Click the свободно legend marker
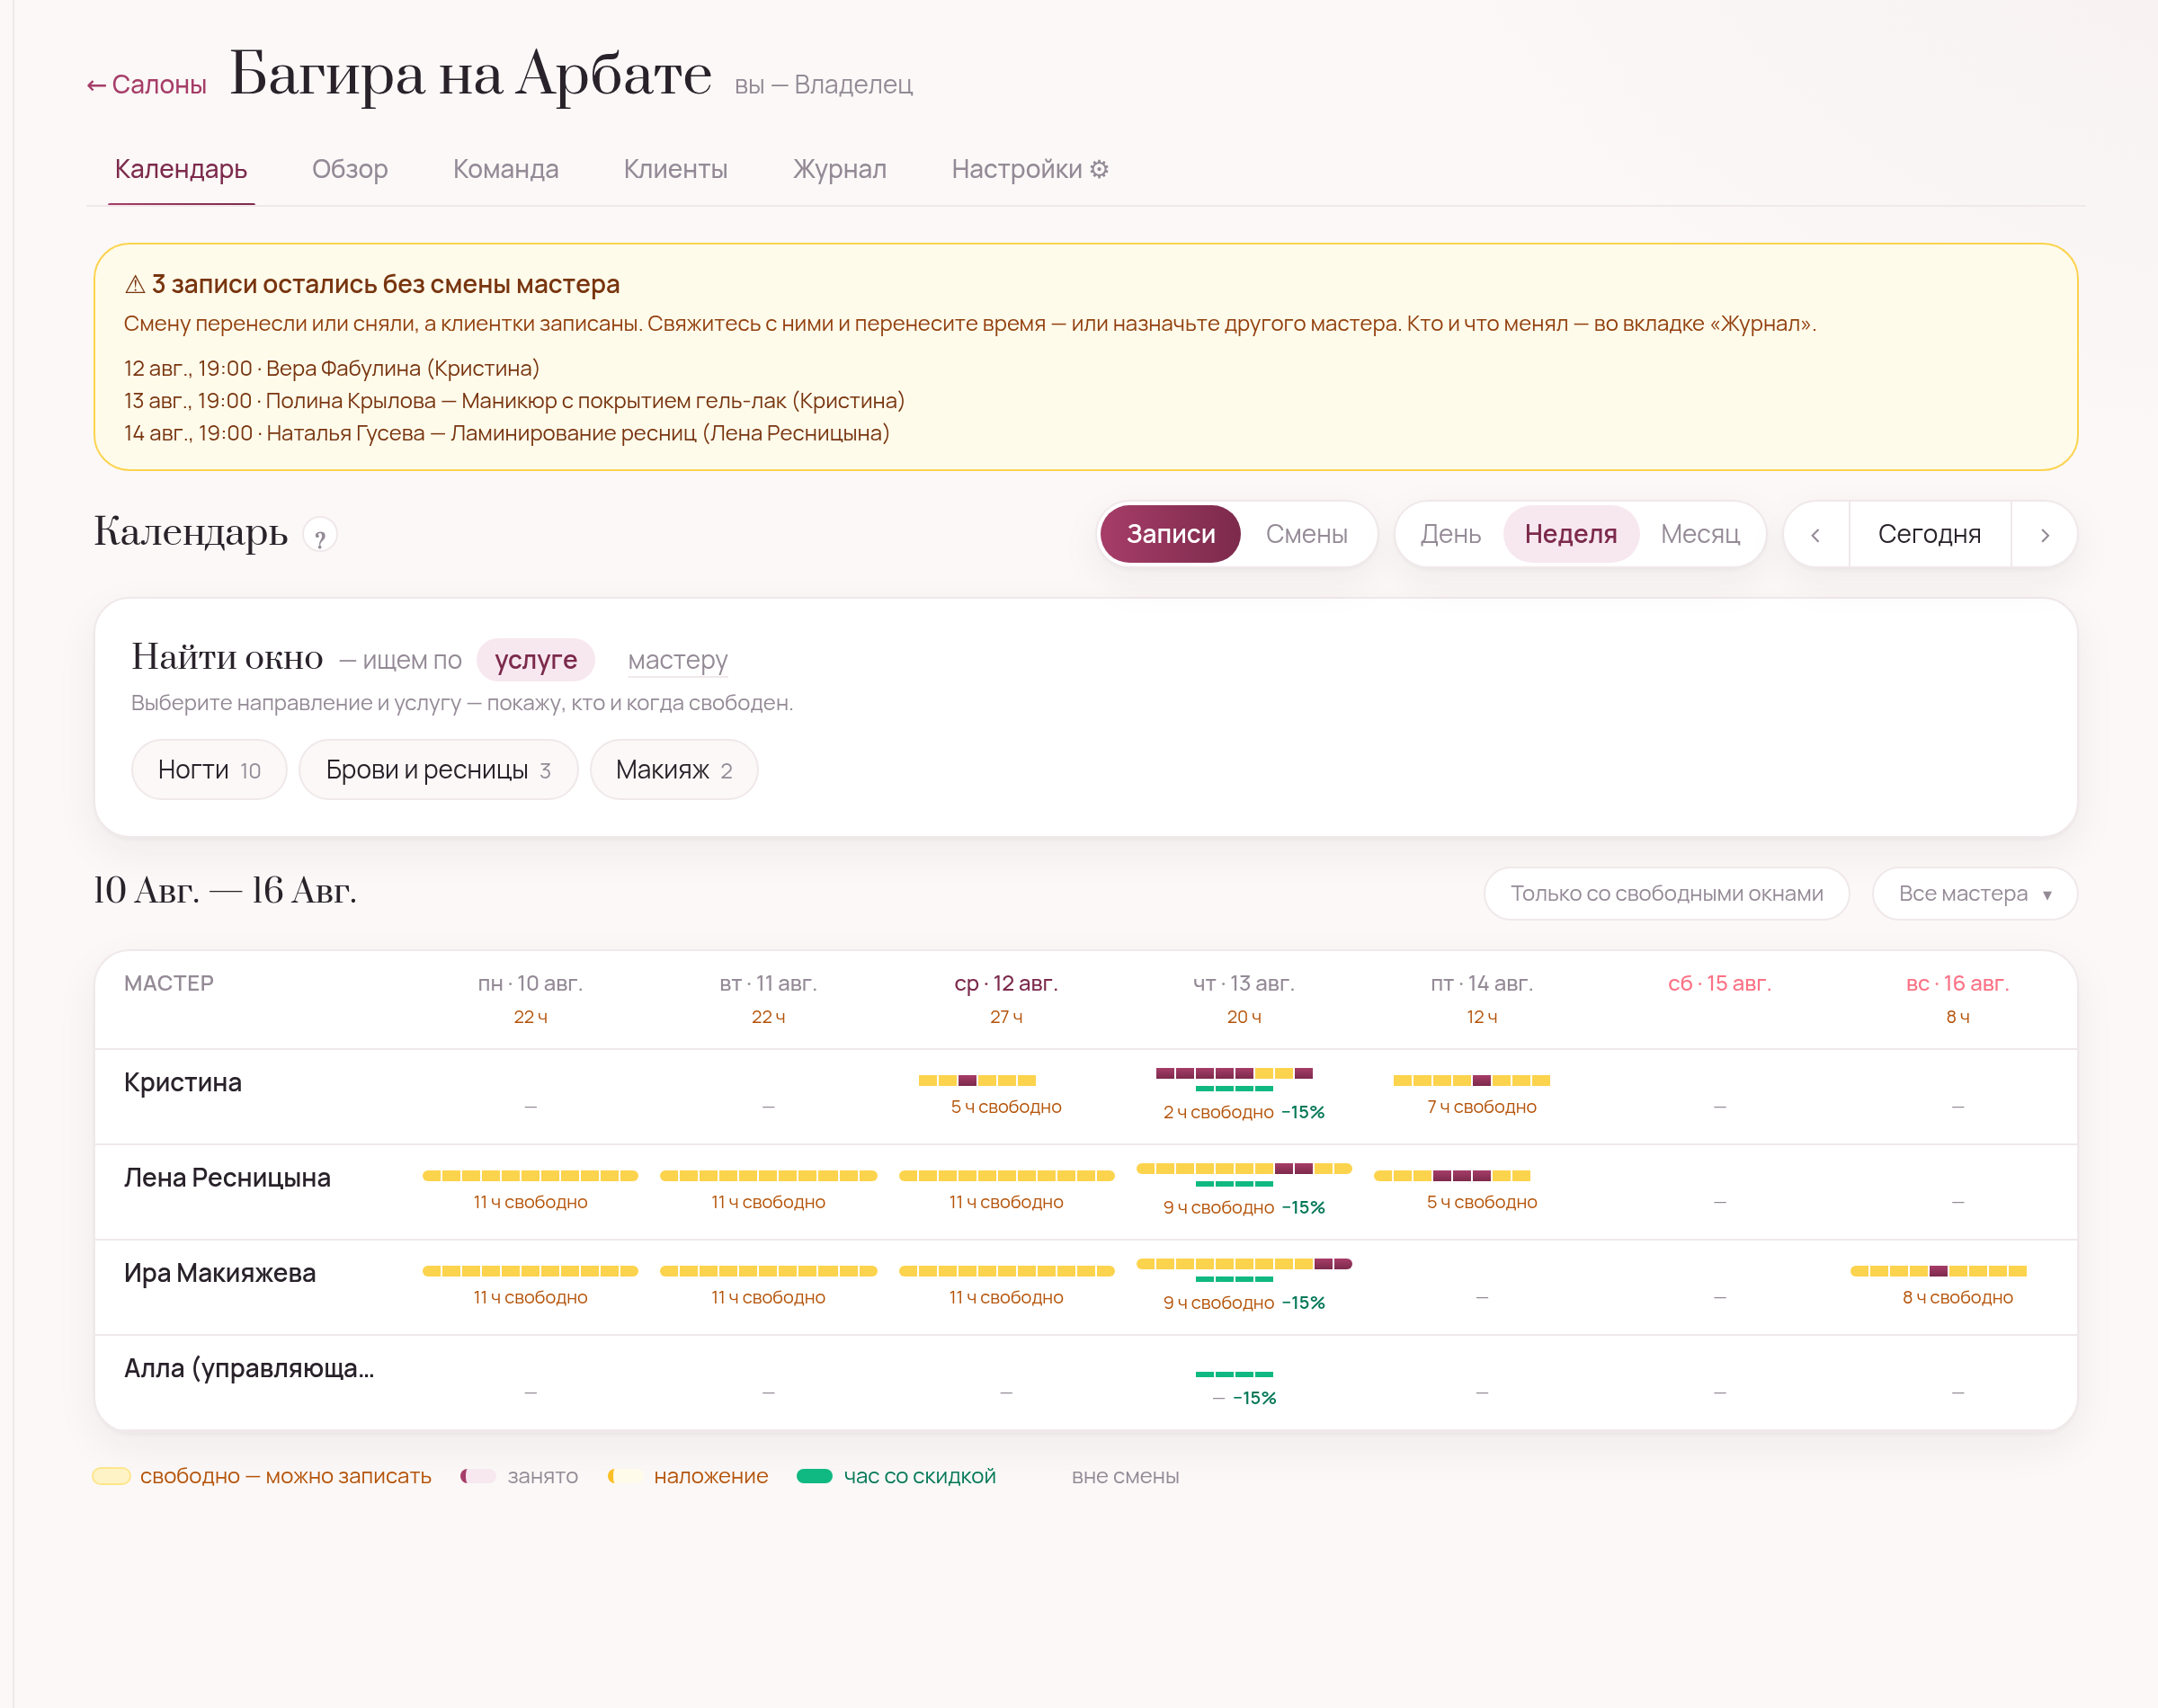The height and width of the screenshot is (1708, 2158). click(x=111, y=1477)
